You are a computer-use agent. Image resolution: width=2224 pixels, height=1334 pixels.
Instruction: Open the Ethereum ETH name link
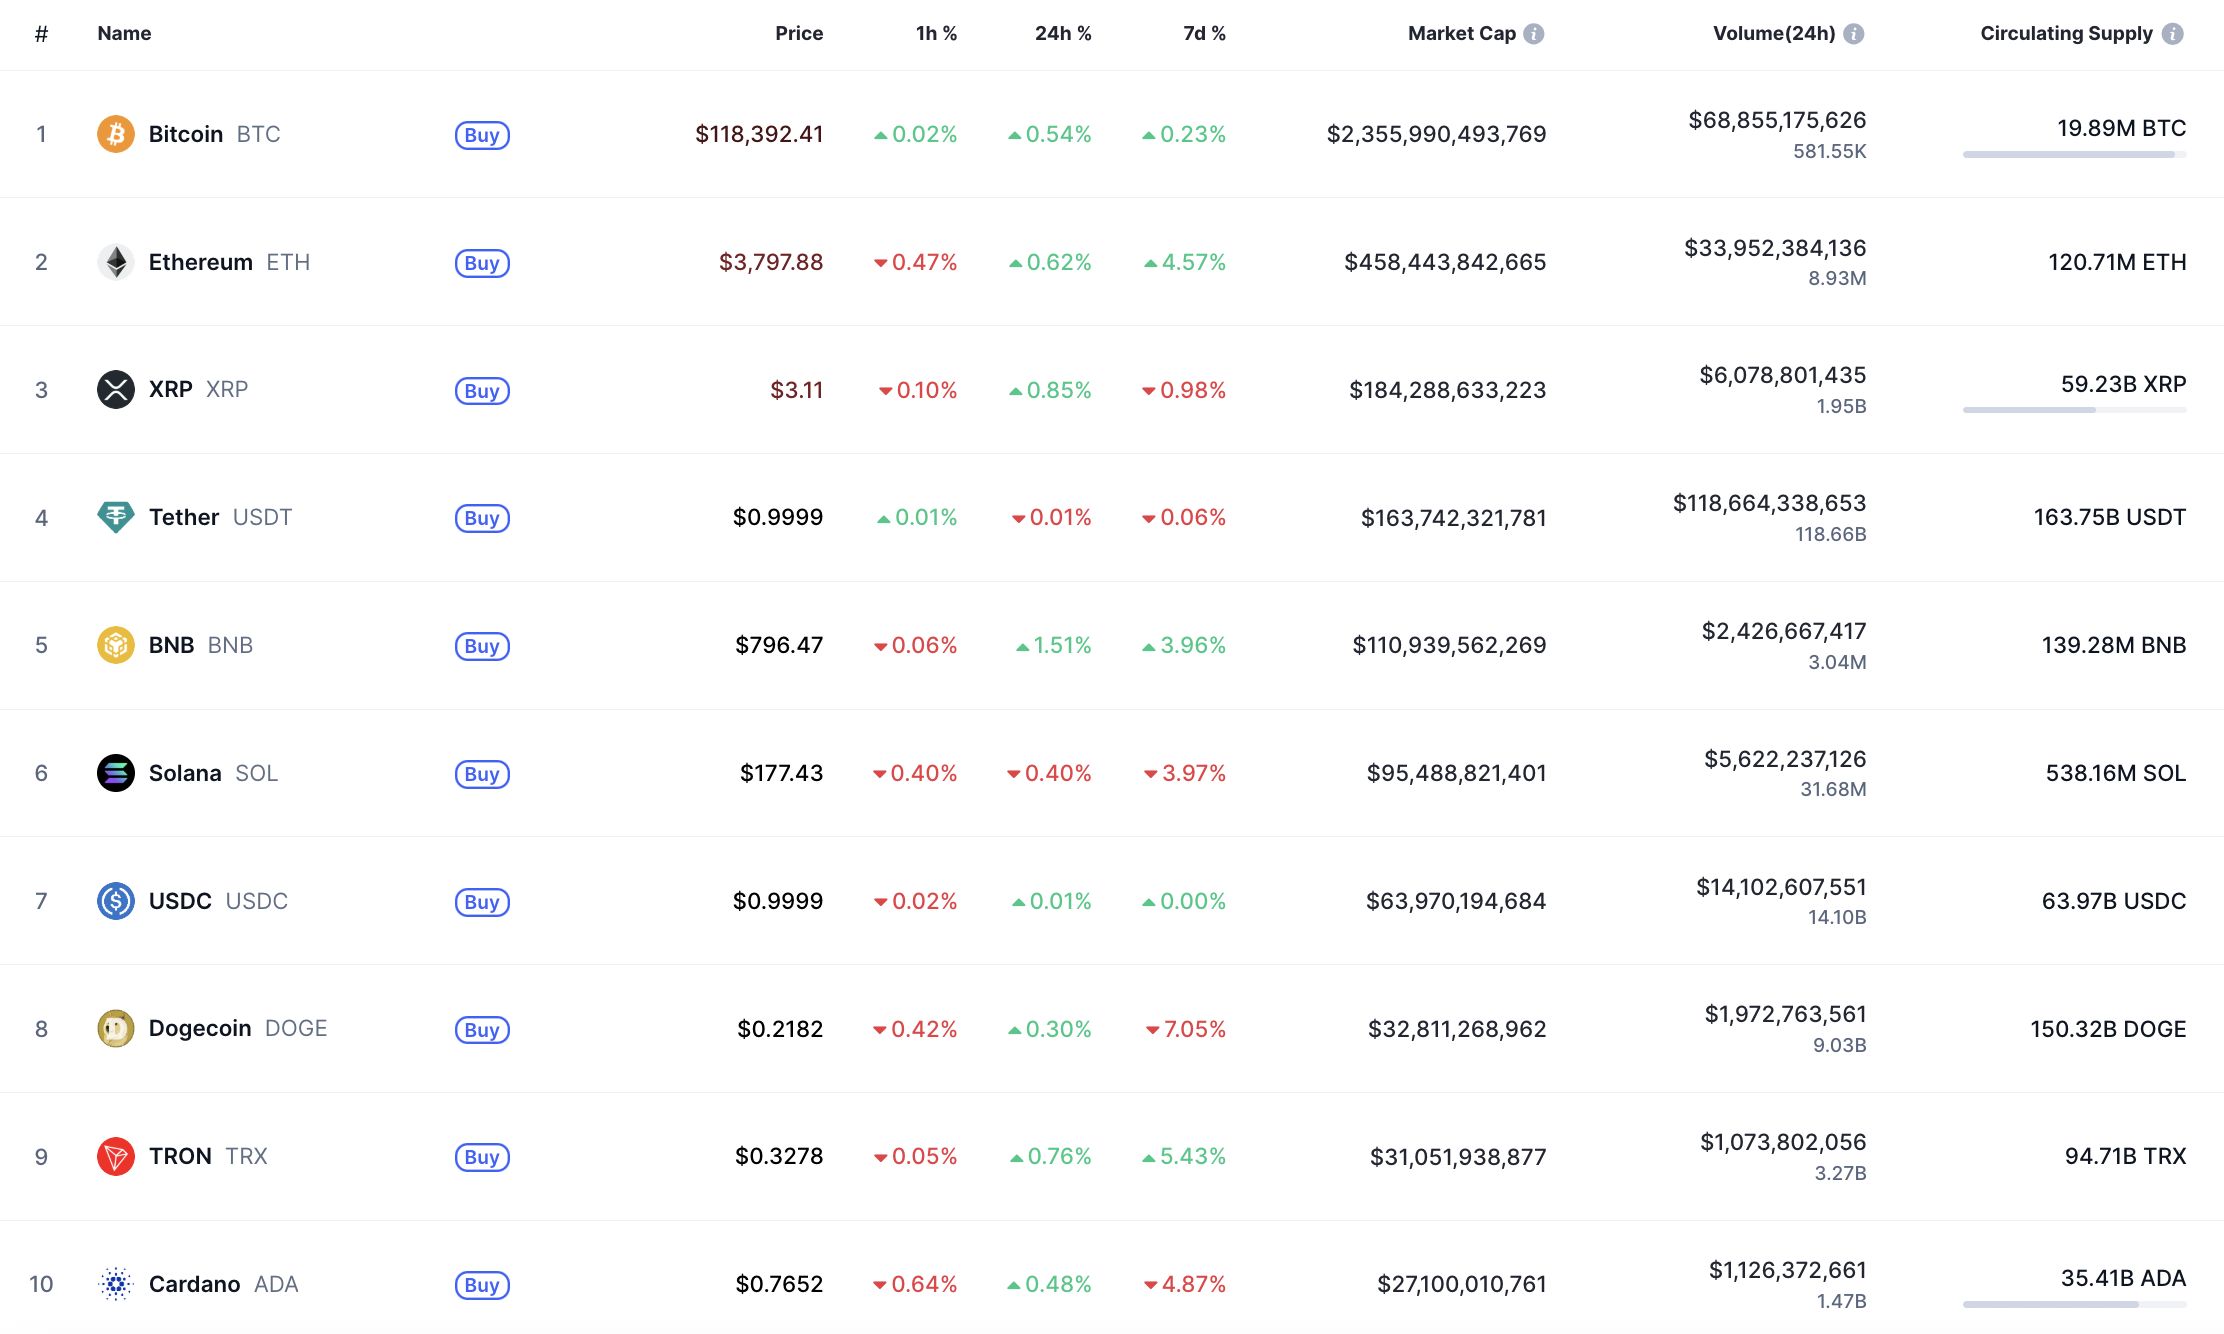[229, 262]
